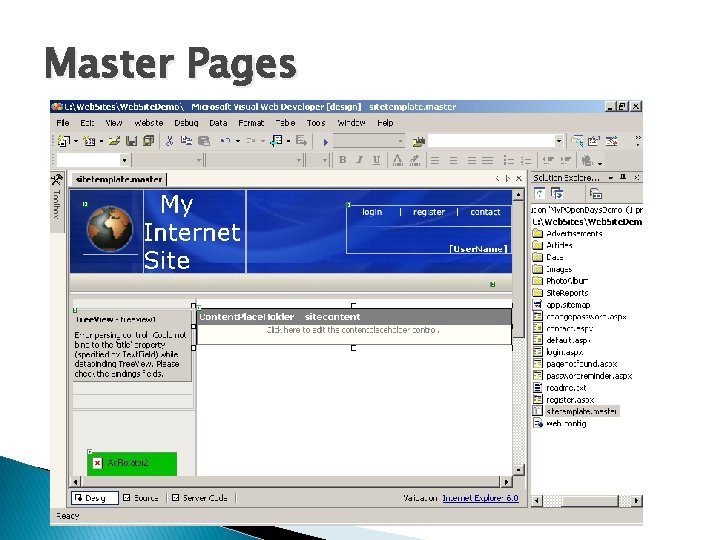The image size is (720, 540).
Task: Open the Help menu
Action: tap(385, 123)
